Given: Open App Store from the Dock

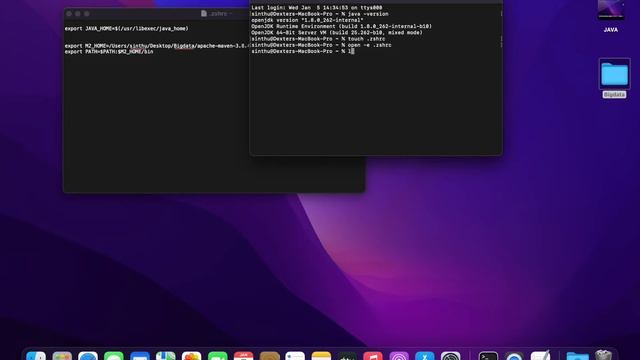Looking at the screenshot, I should tap(425, 356).
